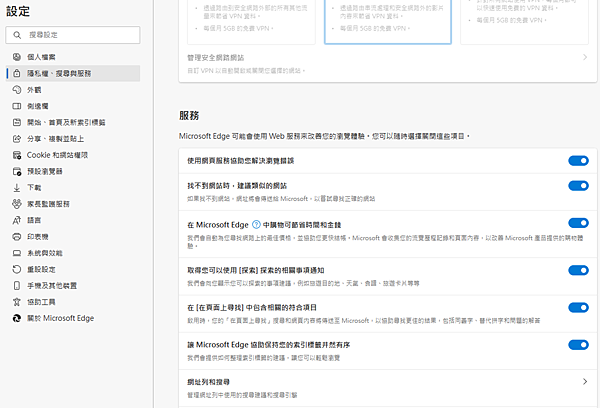
Task: Toggle 讓 Microsoft Edge 協助保持索引標籤井然有序 switch
Action: pos(578,344)
